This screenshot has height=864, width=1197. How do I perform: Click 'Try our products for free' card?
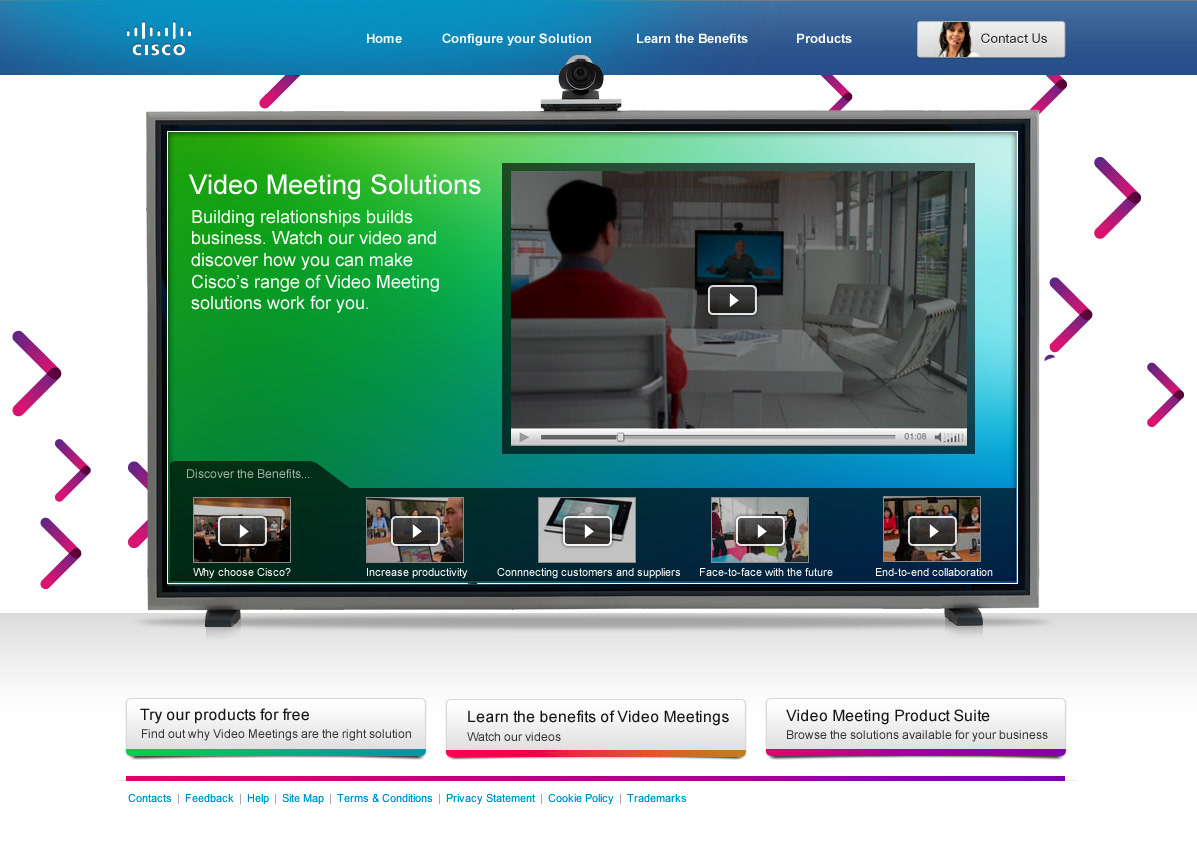point(276,727)
